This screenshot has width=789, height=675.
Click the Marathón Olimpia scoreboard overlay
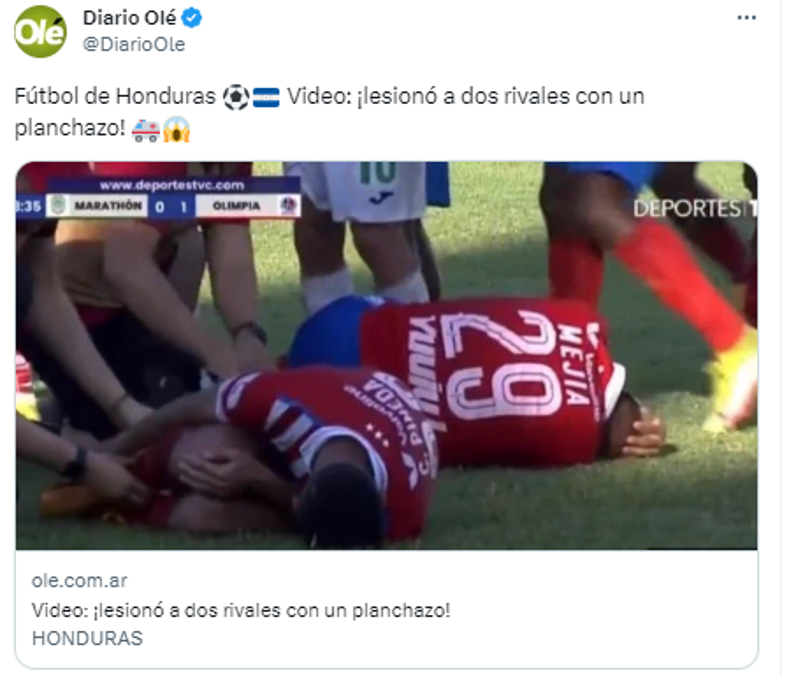click(x=159, y=206)
